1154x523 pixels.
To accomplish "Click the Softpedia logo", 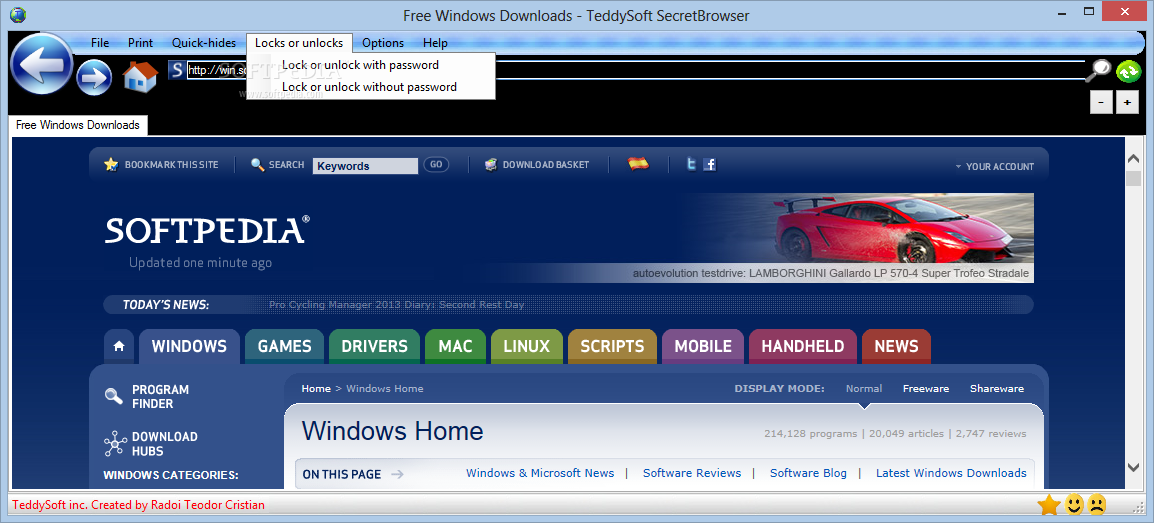I will (x=208, y=230).
